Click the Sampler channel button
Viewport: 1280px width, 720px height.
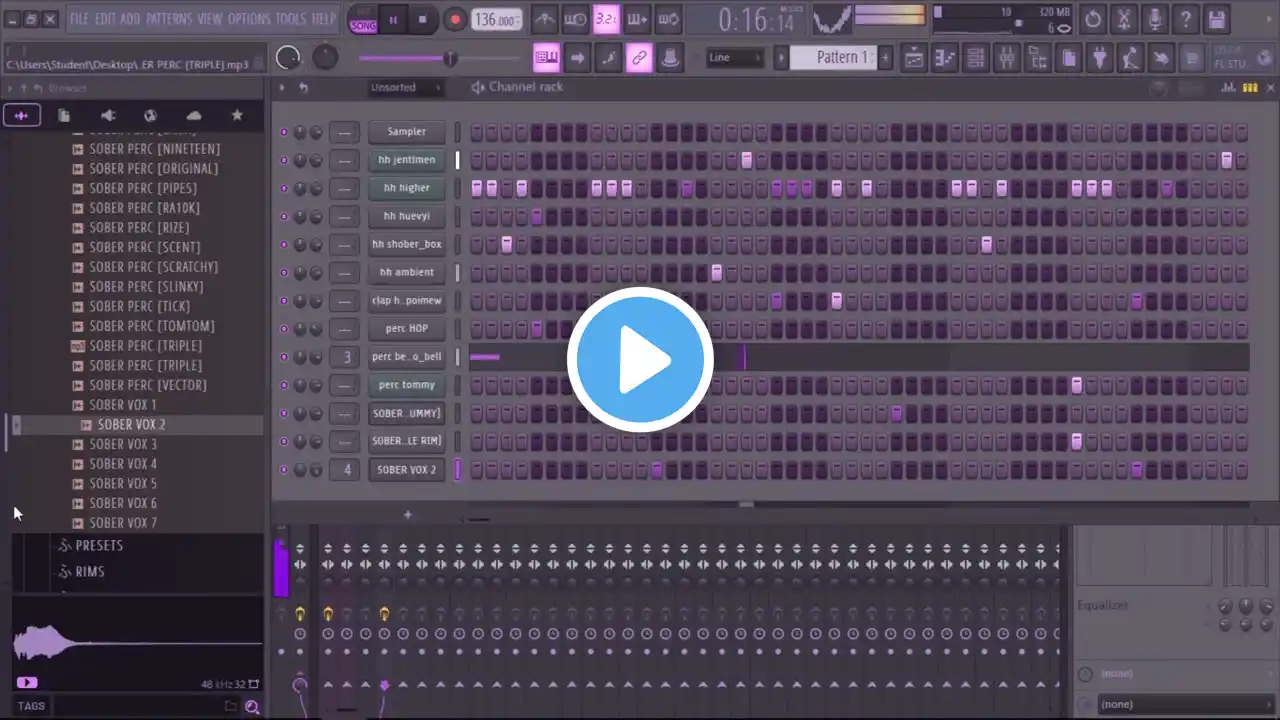click(x=406, y=132)
